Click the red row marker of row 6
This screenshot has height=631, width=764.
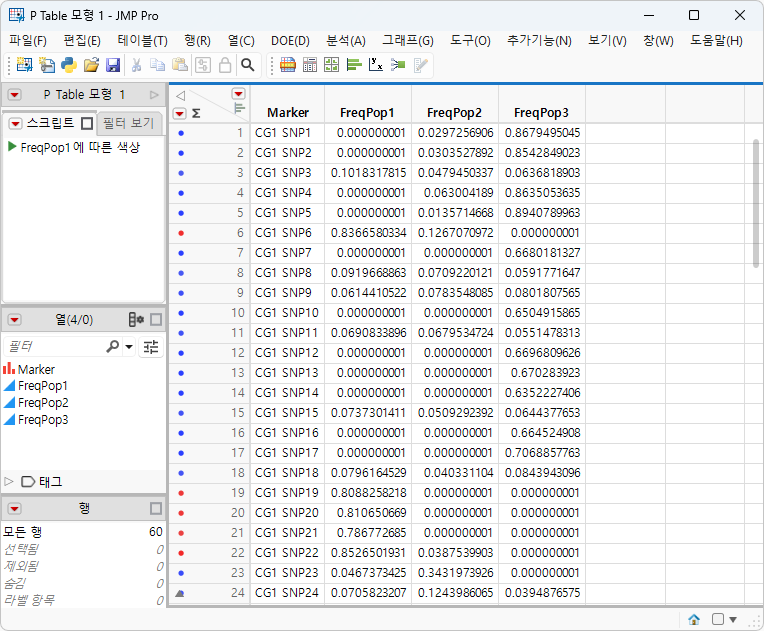point(181,233)
